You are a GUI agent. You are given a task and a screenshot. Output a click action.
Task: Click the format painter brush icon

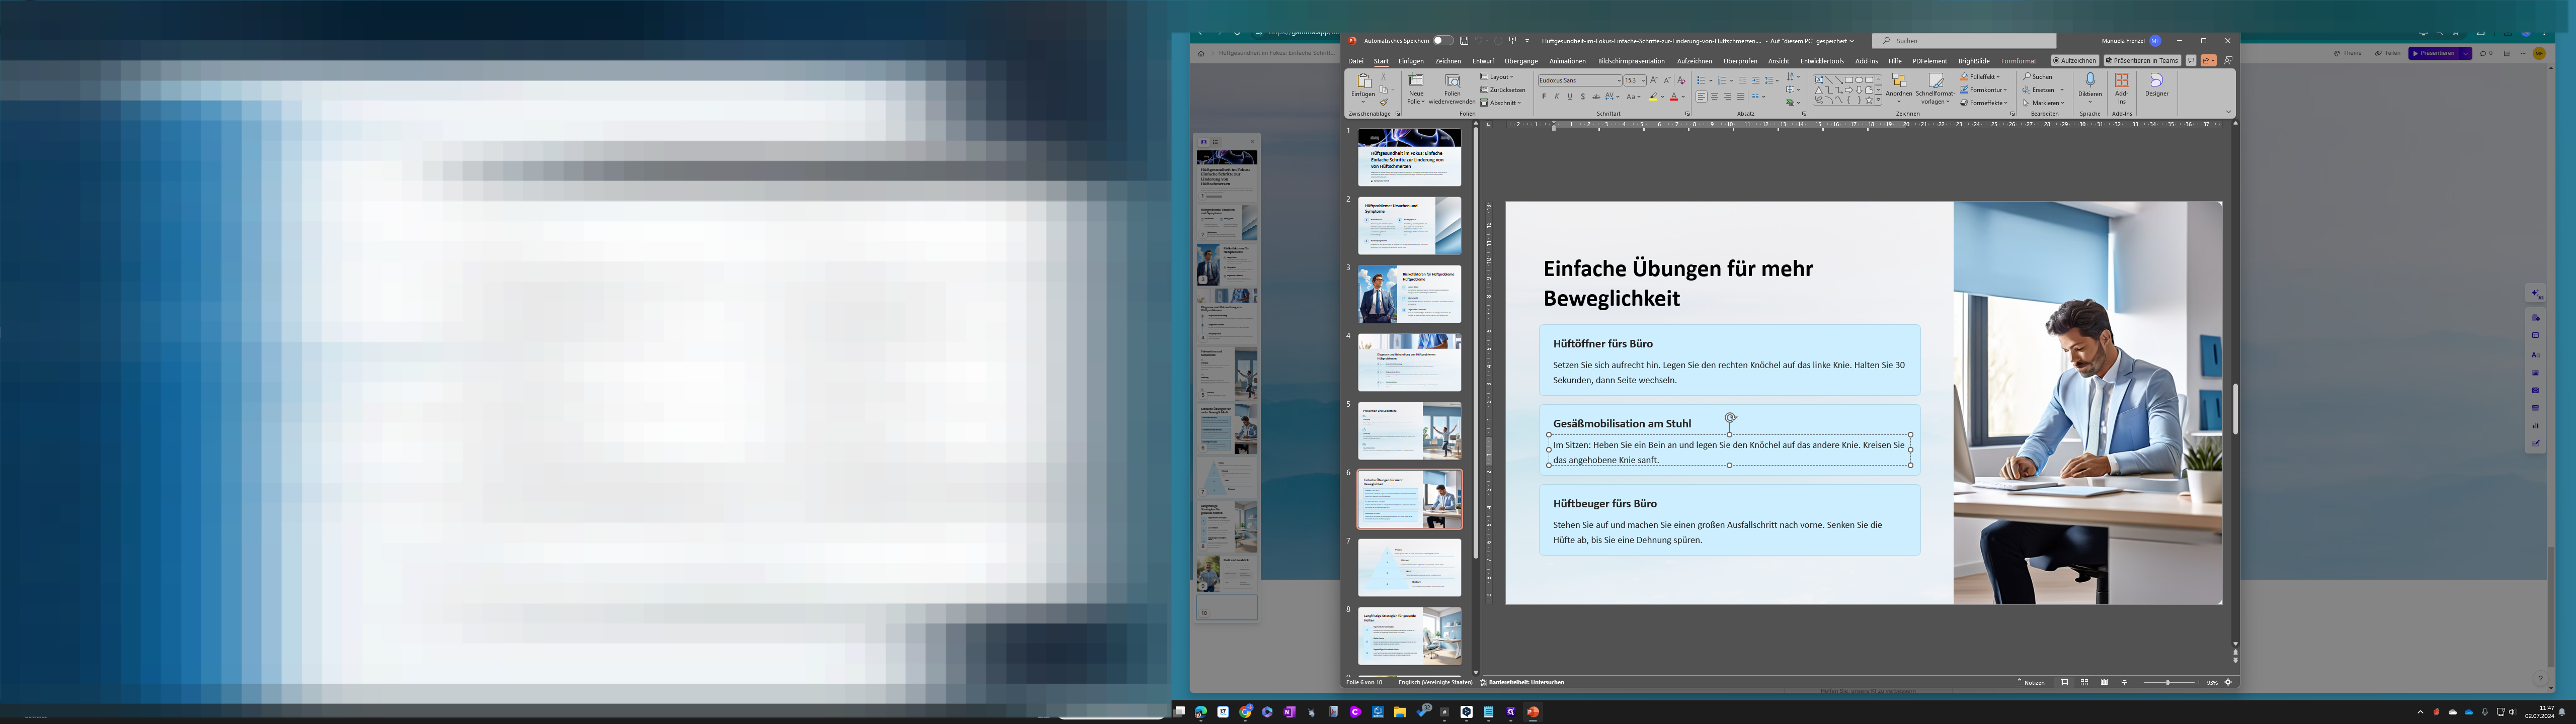[1384, 102]
